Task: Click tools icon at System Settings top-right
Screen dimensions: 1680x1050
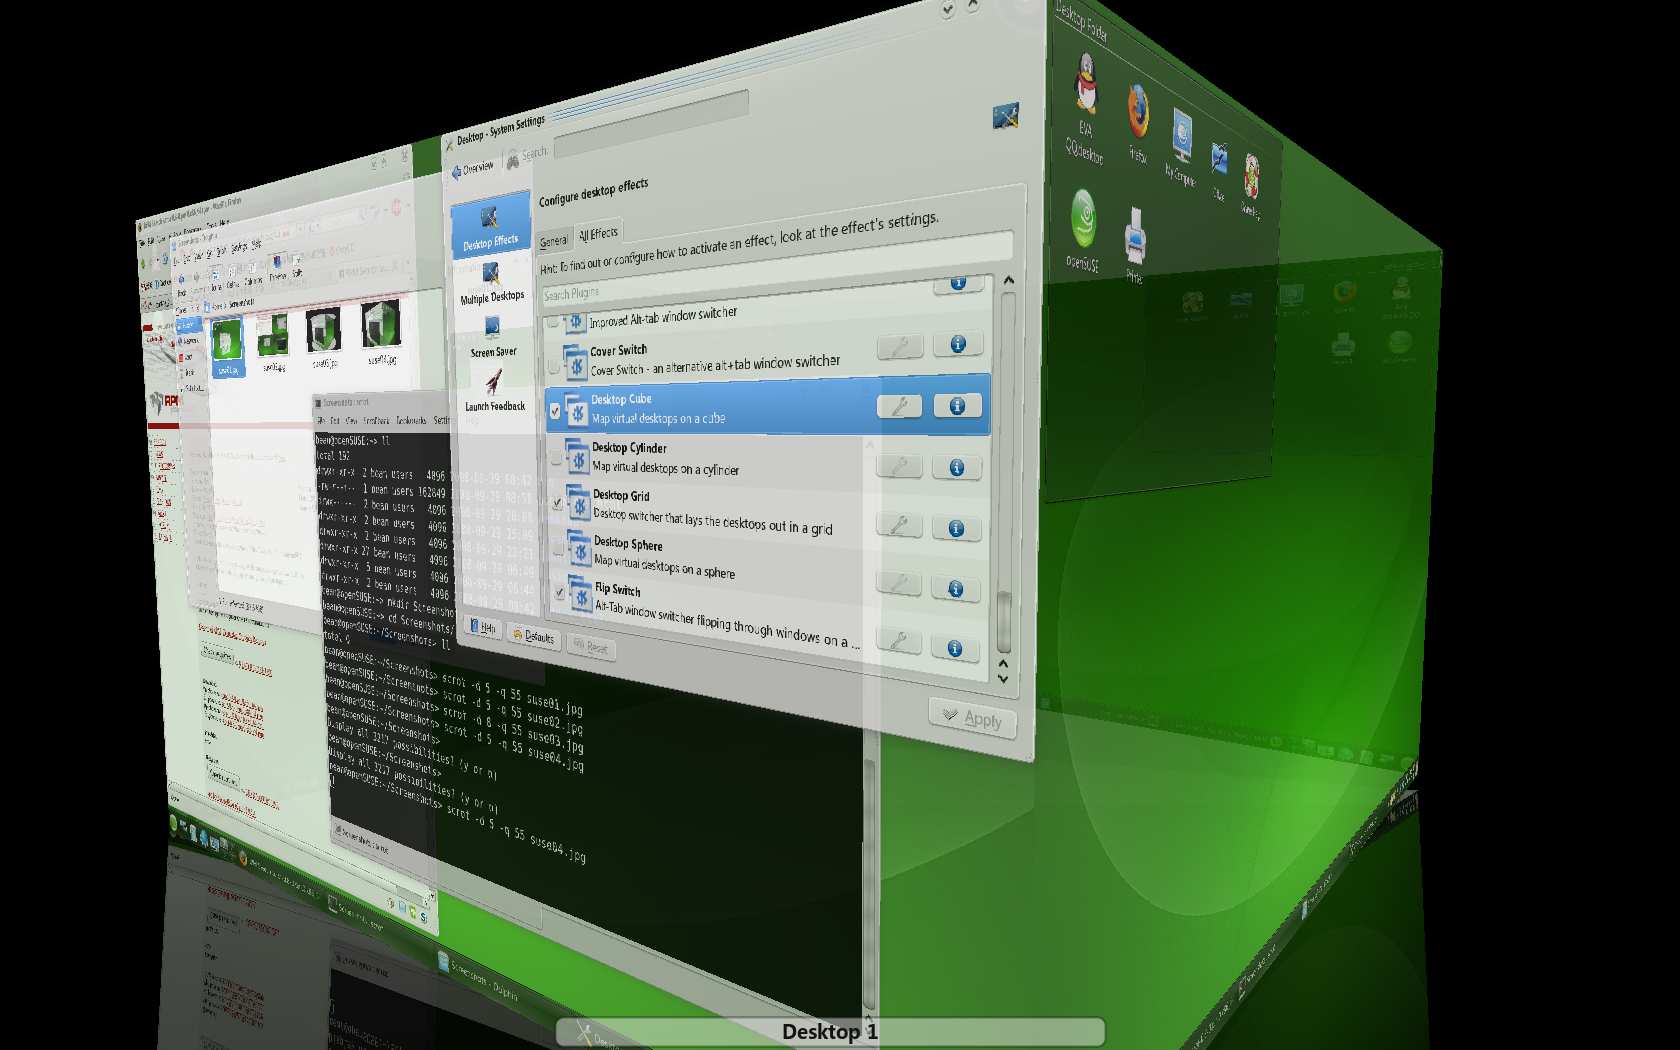Action: coord(1005,116)
